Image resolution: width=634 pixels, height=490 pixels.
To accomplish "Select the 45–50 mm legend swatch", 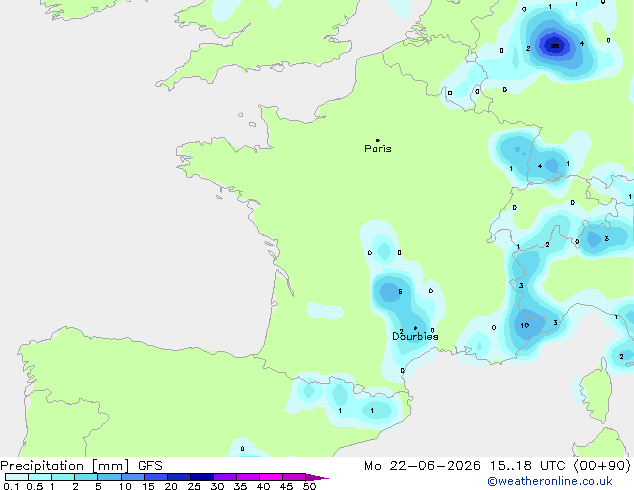I will 294,477.
